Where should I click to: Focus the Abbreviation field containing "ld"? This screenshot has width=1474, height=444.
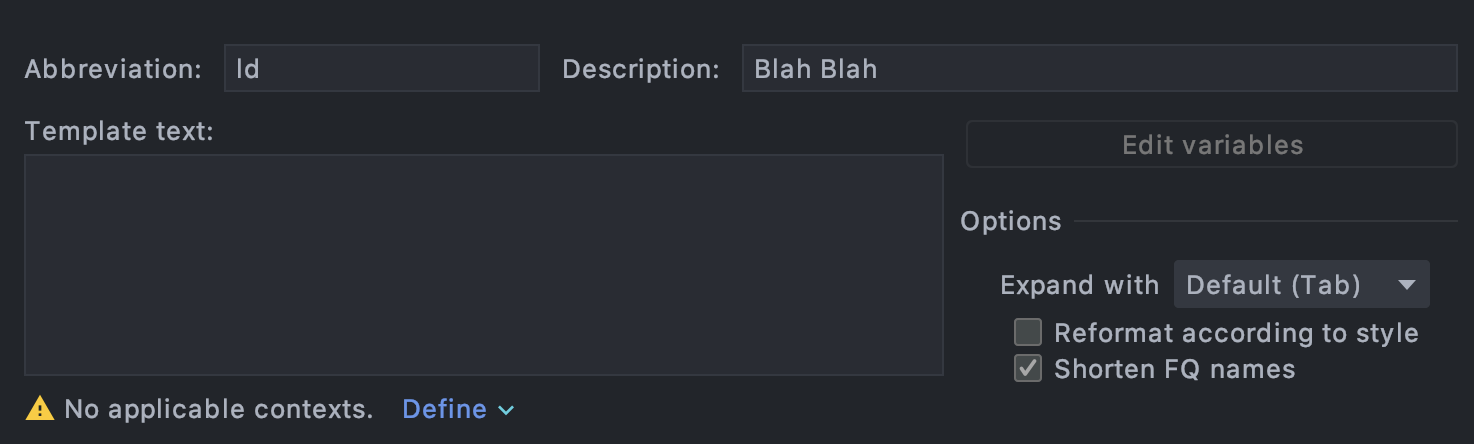(x=381, y=68)
